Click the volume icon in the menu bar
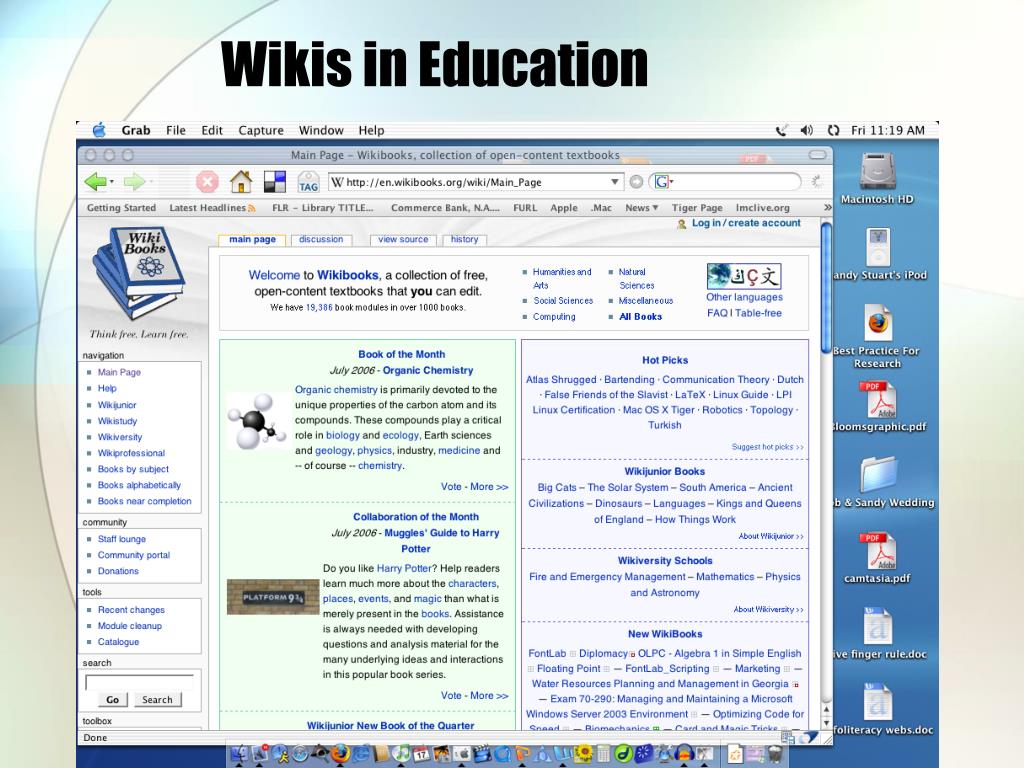Image resolution: width=1024 pixels, height=768 pixels. coord(807,130)
